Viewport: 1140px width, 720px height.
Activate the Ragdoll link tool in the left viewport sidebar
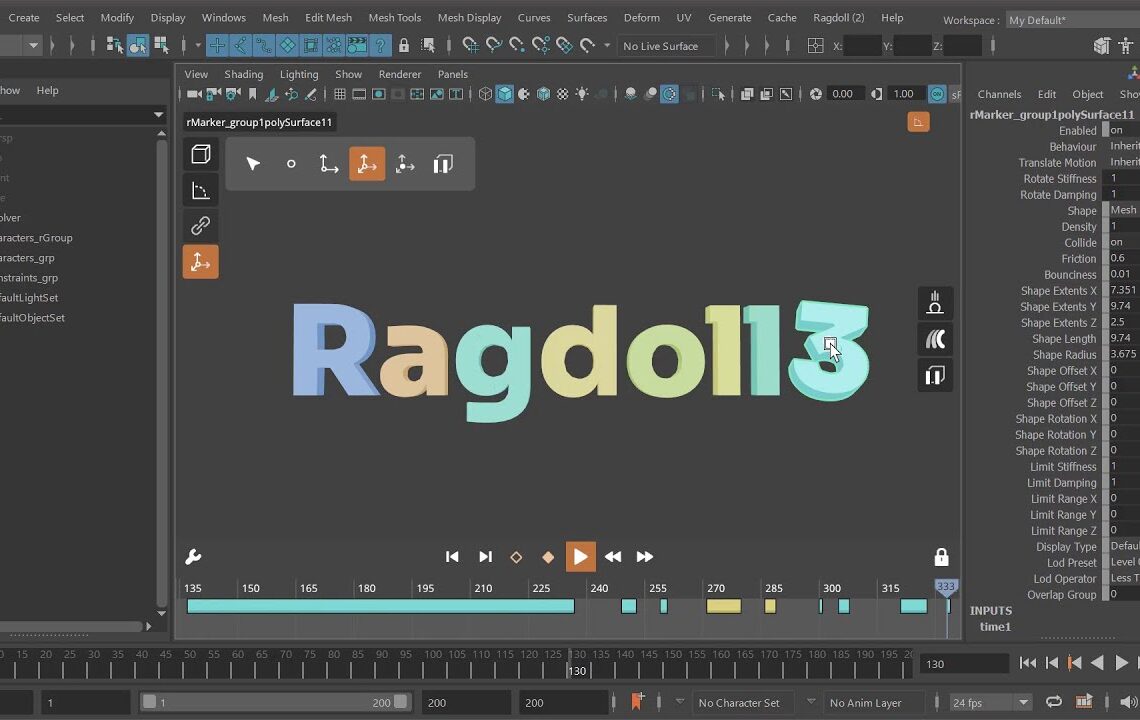click(200, 225)
